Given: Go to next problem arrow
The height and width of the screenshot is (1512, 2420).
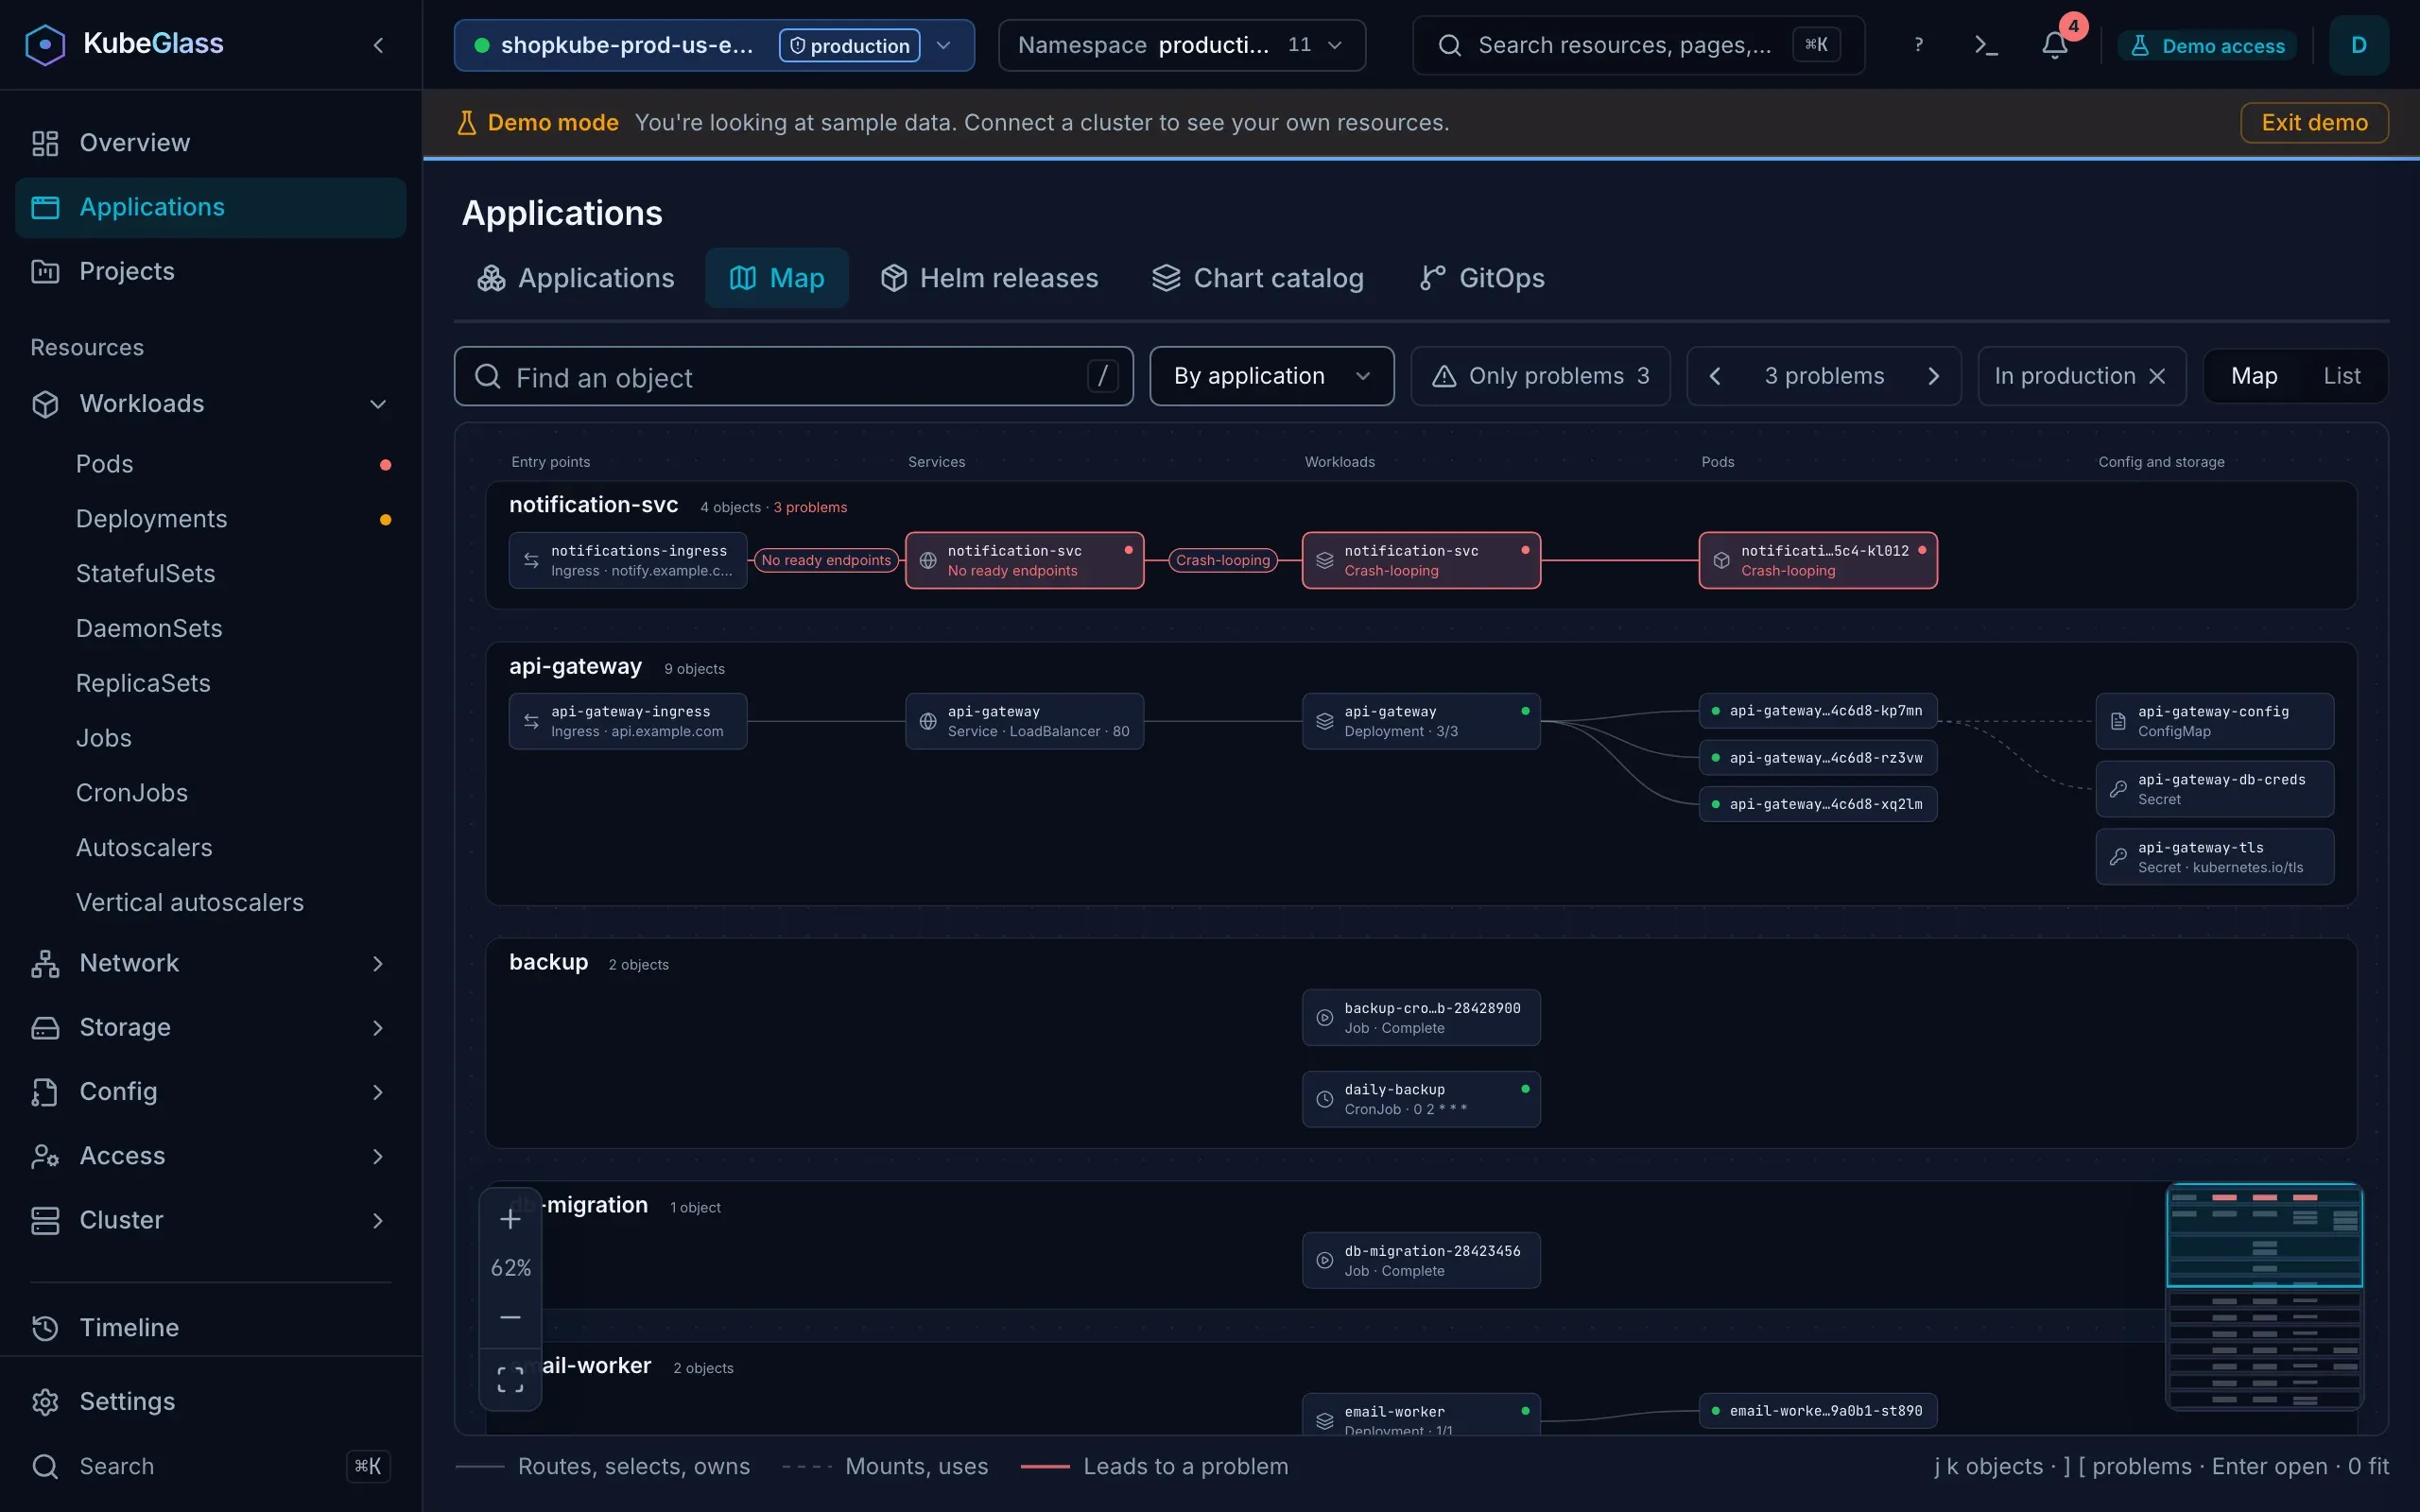Looking at the screenshot, I should (1933, 376).
